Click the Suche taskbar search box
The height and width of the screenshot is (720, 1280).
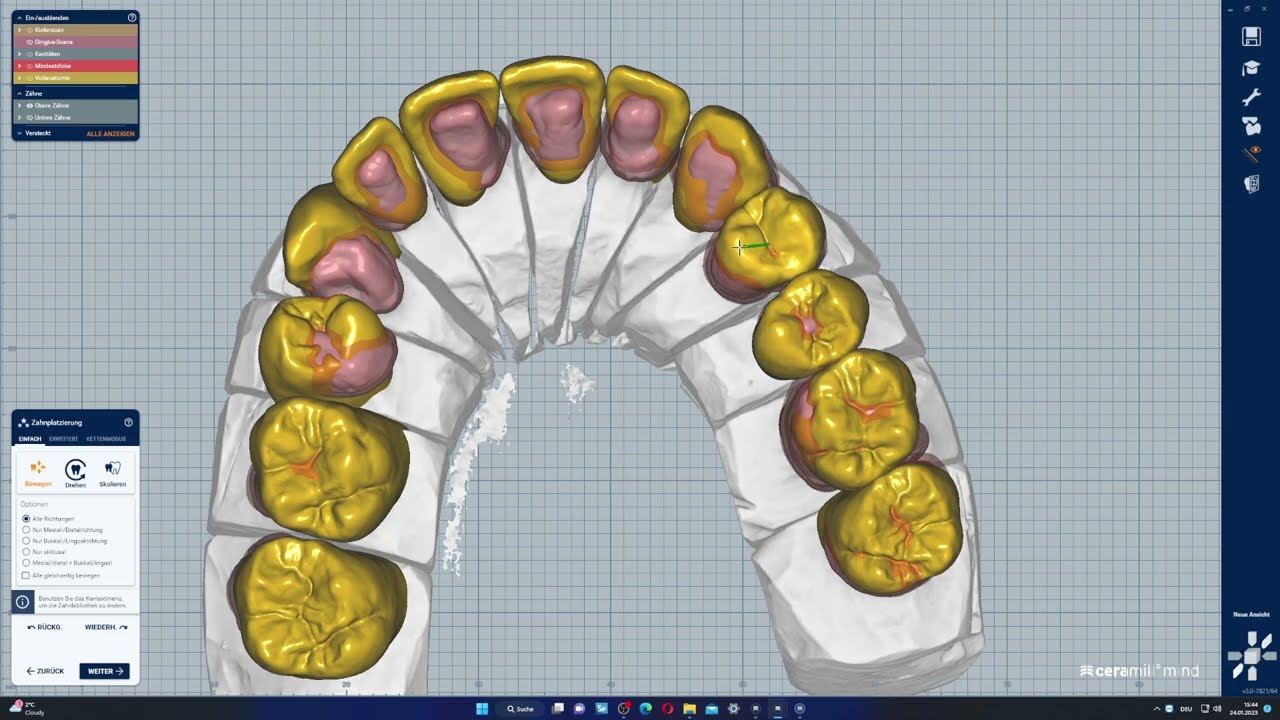(520, 709)
